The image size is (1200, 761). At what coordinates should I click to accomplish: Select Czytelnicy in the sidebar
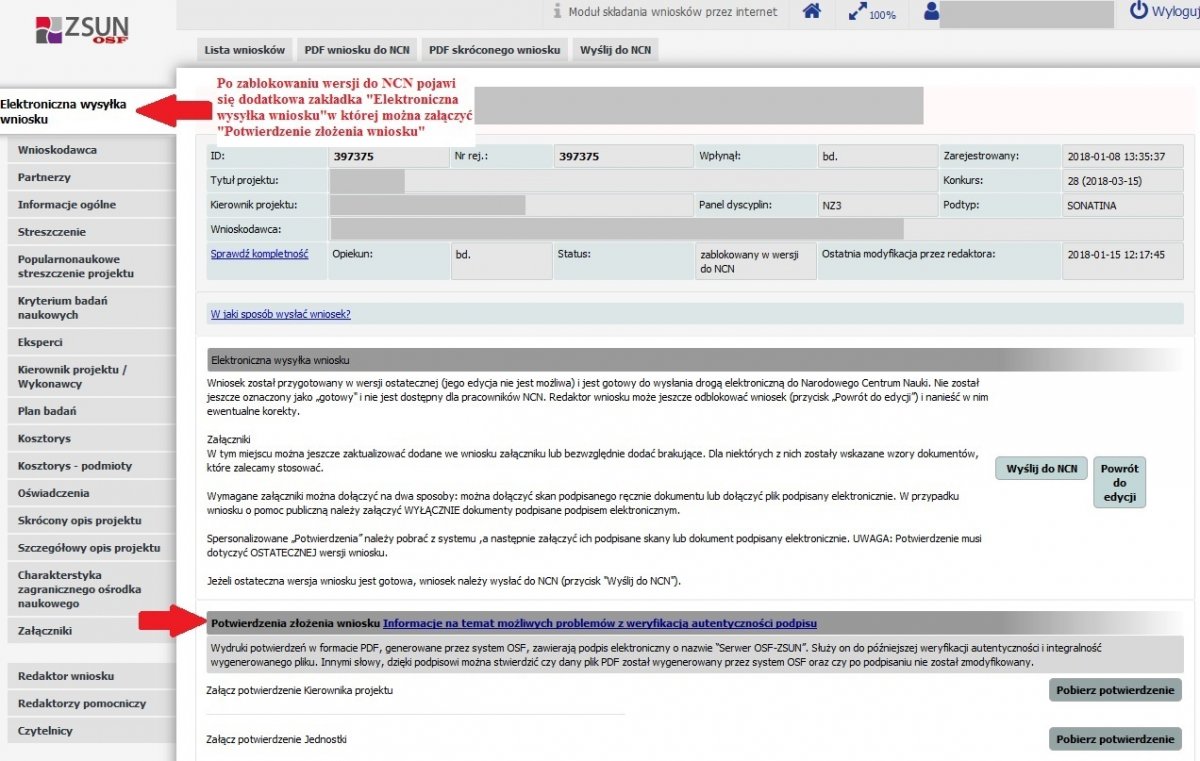[91, 731]
